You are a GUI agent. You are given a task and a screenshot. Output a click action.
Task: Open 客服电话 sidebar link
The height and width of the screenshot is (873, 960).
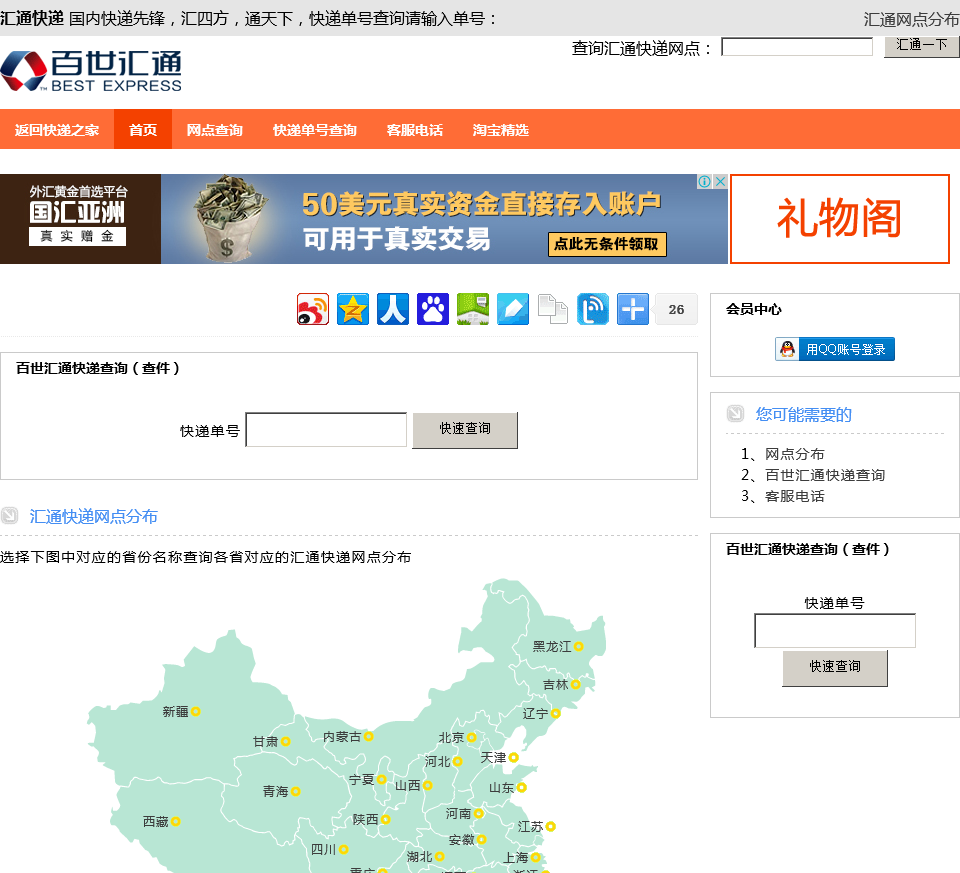pyautogui.click(x=795, y=496)
